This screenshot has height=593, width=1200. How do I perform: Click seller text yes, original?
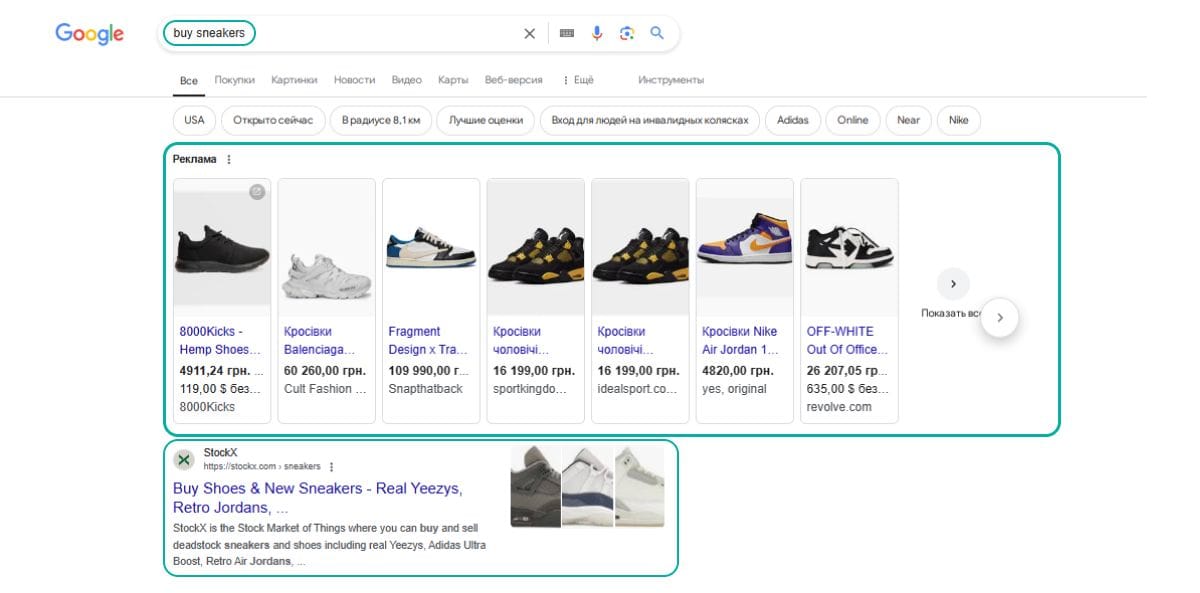[x=734, y=388]
